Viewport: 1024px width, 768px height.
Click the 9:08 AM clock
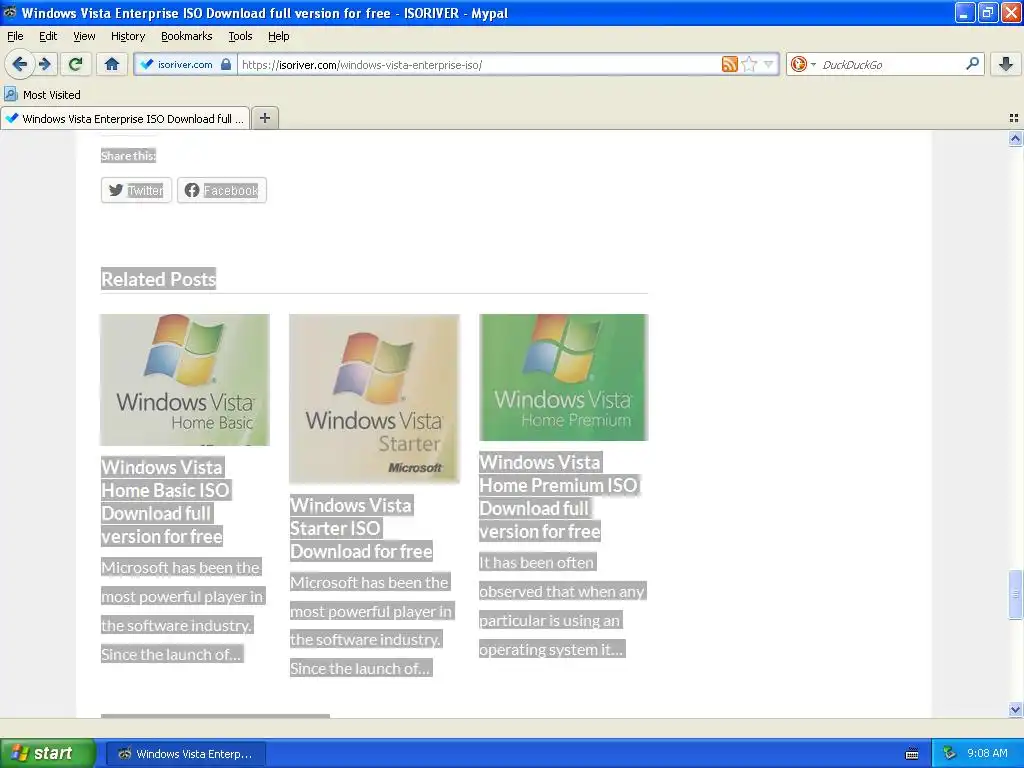[x=987, y=753]
